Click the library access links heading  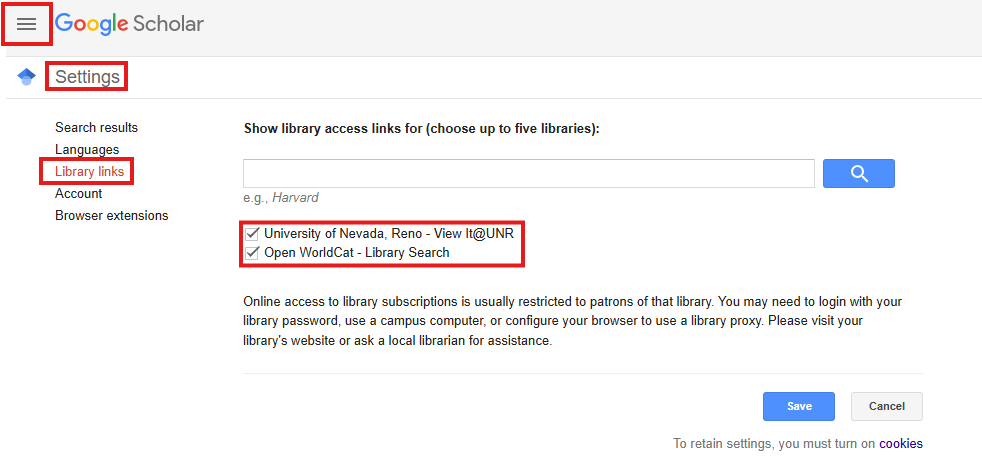(x=421, y=129)
